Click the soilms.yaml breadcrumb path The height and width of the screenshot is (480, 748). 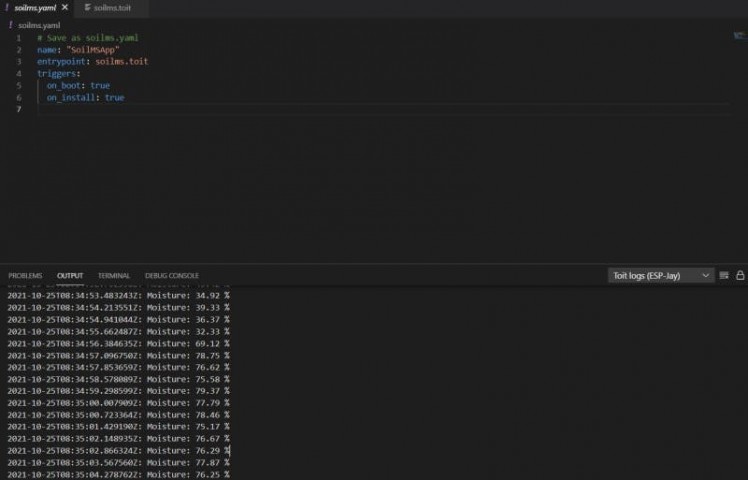pos(39,25)
